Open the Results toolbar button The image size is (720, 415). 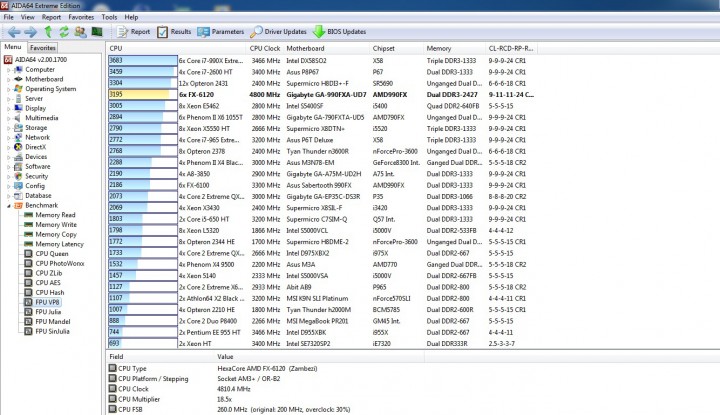(x=174, y=32)
